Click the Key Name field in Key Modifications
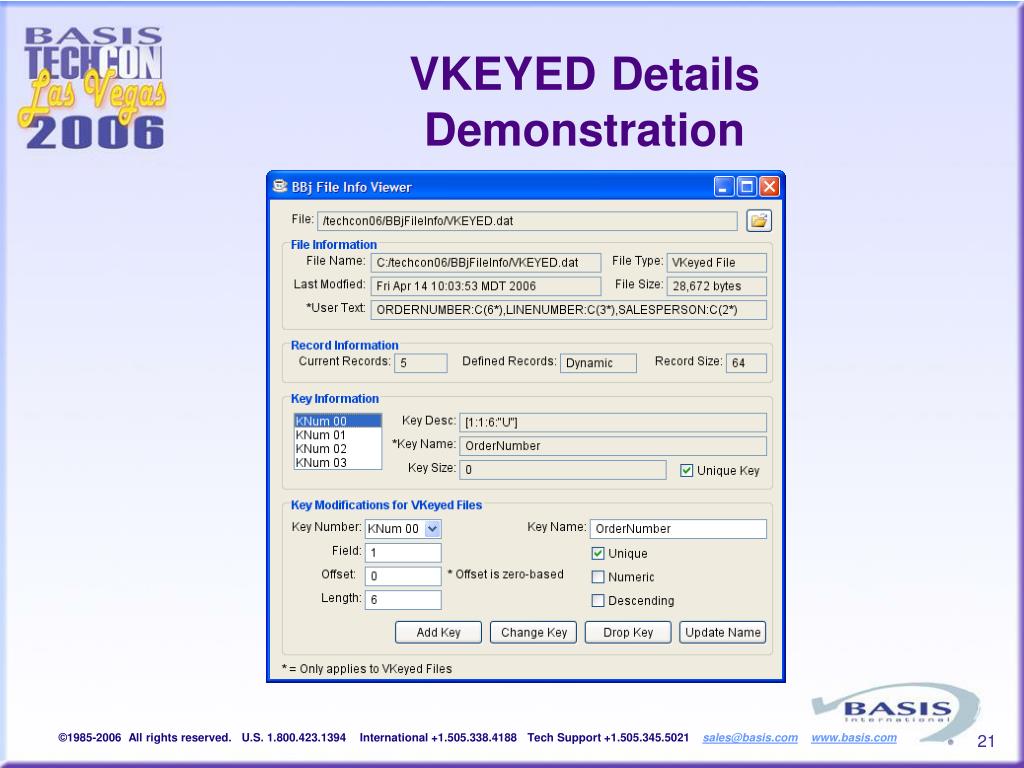1024x768 pixels. pyautogui.click(x=678, y=529)
